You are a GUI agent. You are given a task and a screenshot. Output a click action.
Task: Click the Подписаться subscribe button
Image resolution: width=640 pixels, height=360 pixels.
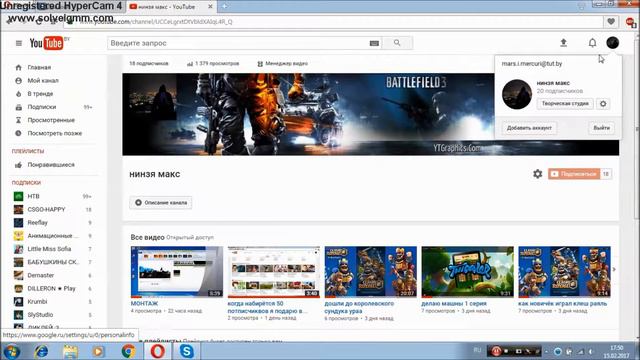[x=574, y=174]
